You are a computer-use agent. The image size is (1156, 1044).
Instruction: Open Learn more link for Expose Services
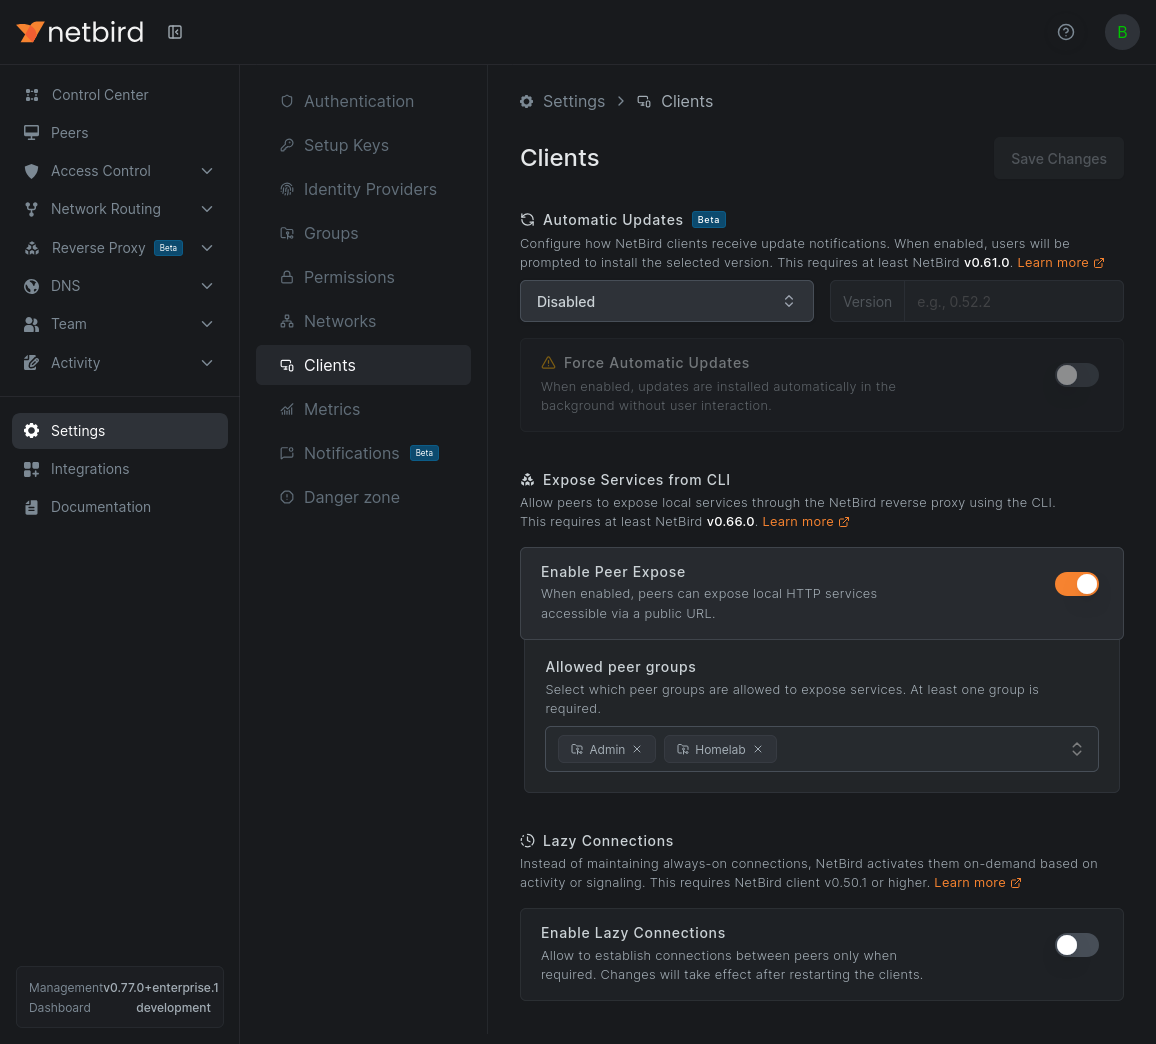(805, 522)
